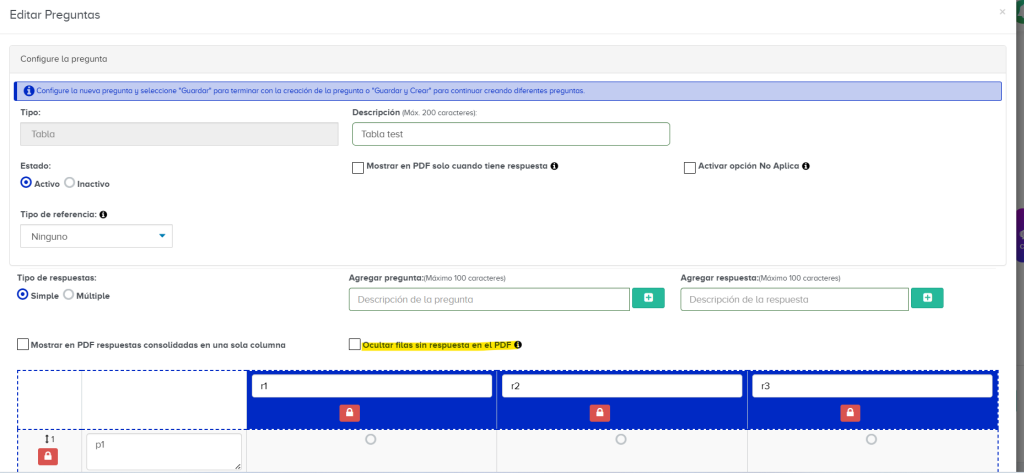Click the lock icon under r1 column

(349, 413)
